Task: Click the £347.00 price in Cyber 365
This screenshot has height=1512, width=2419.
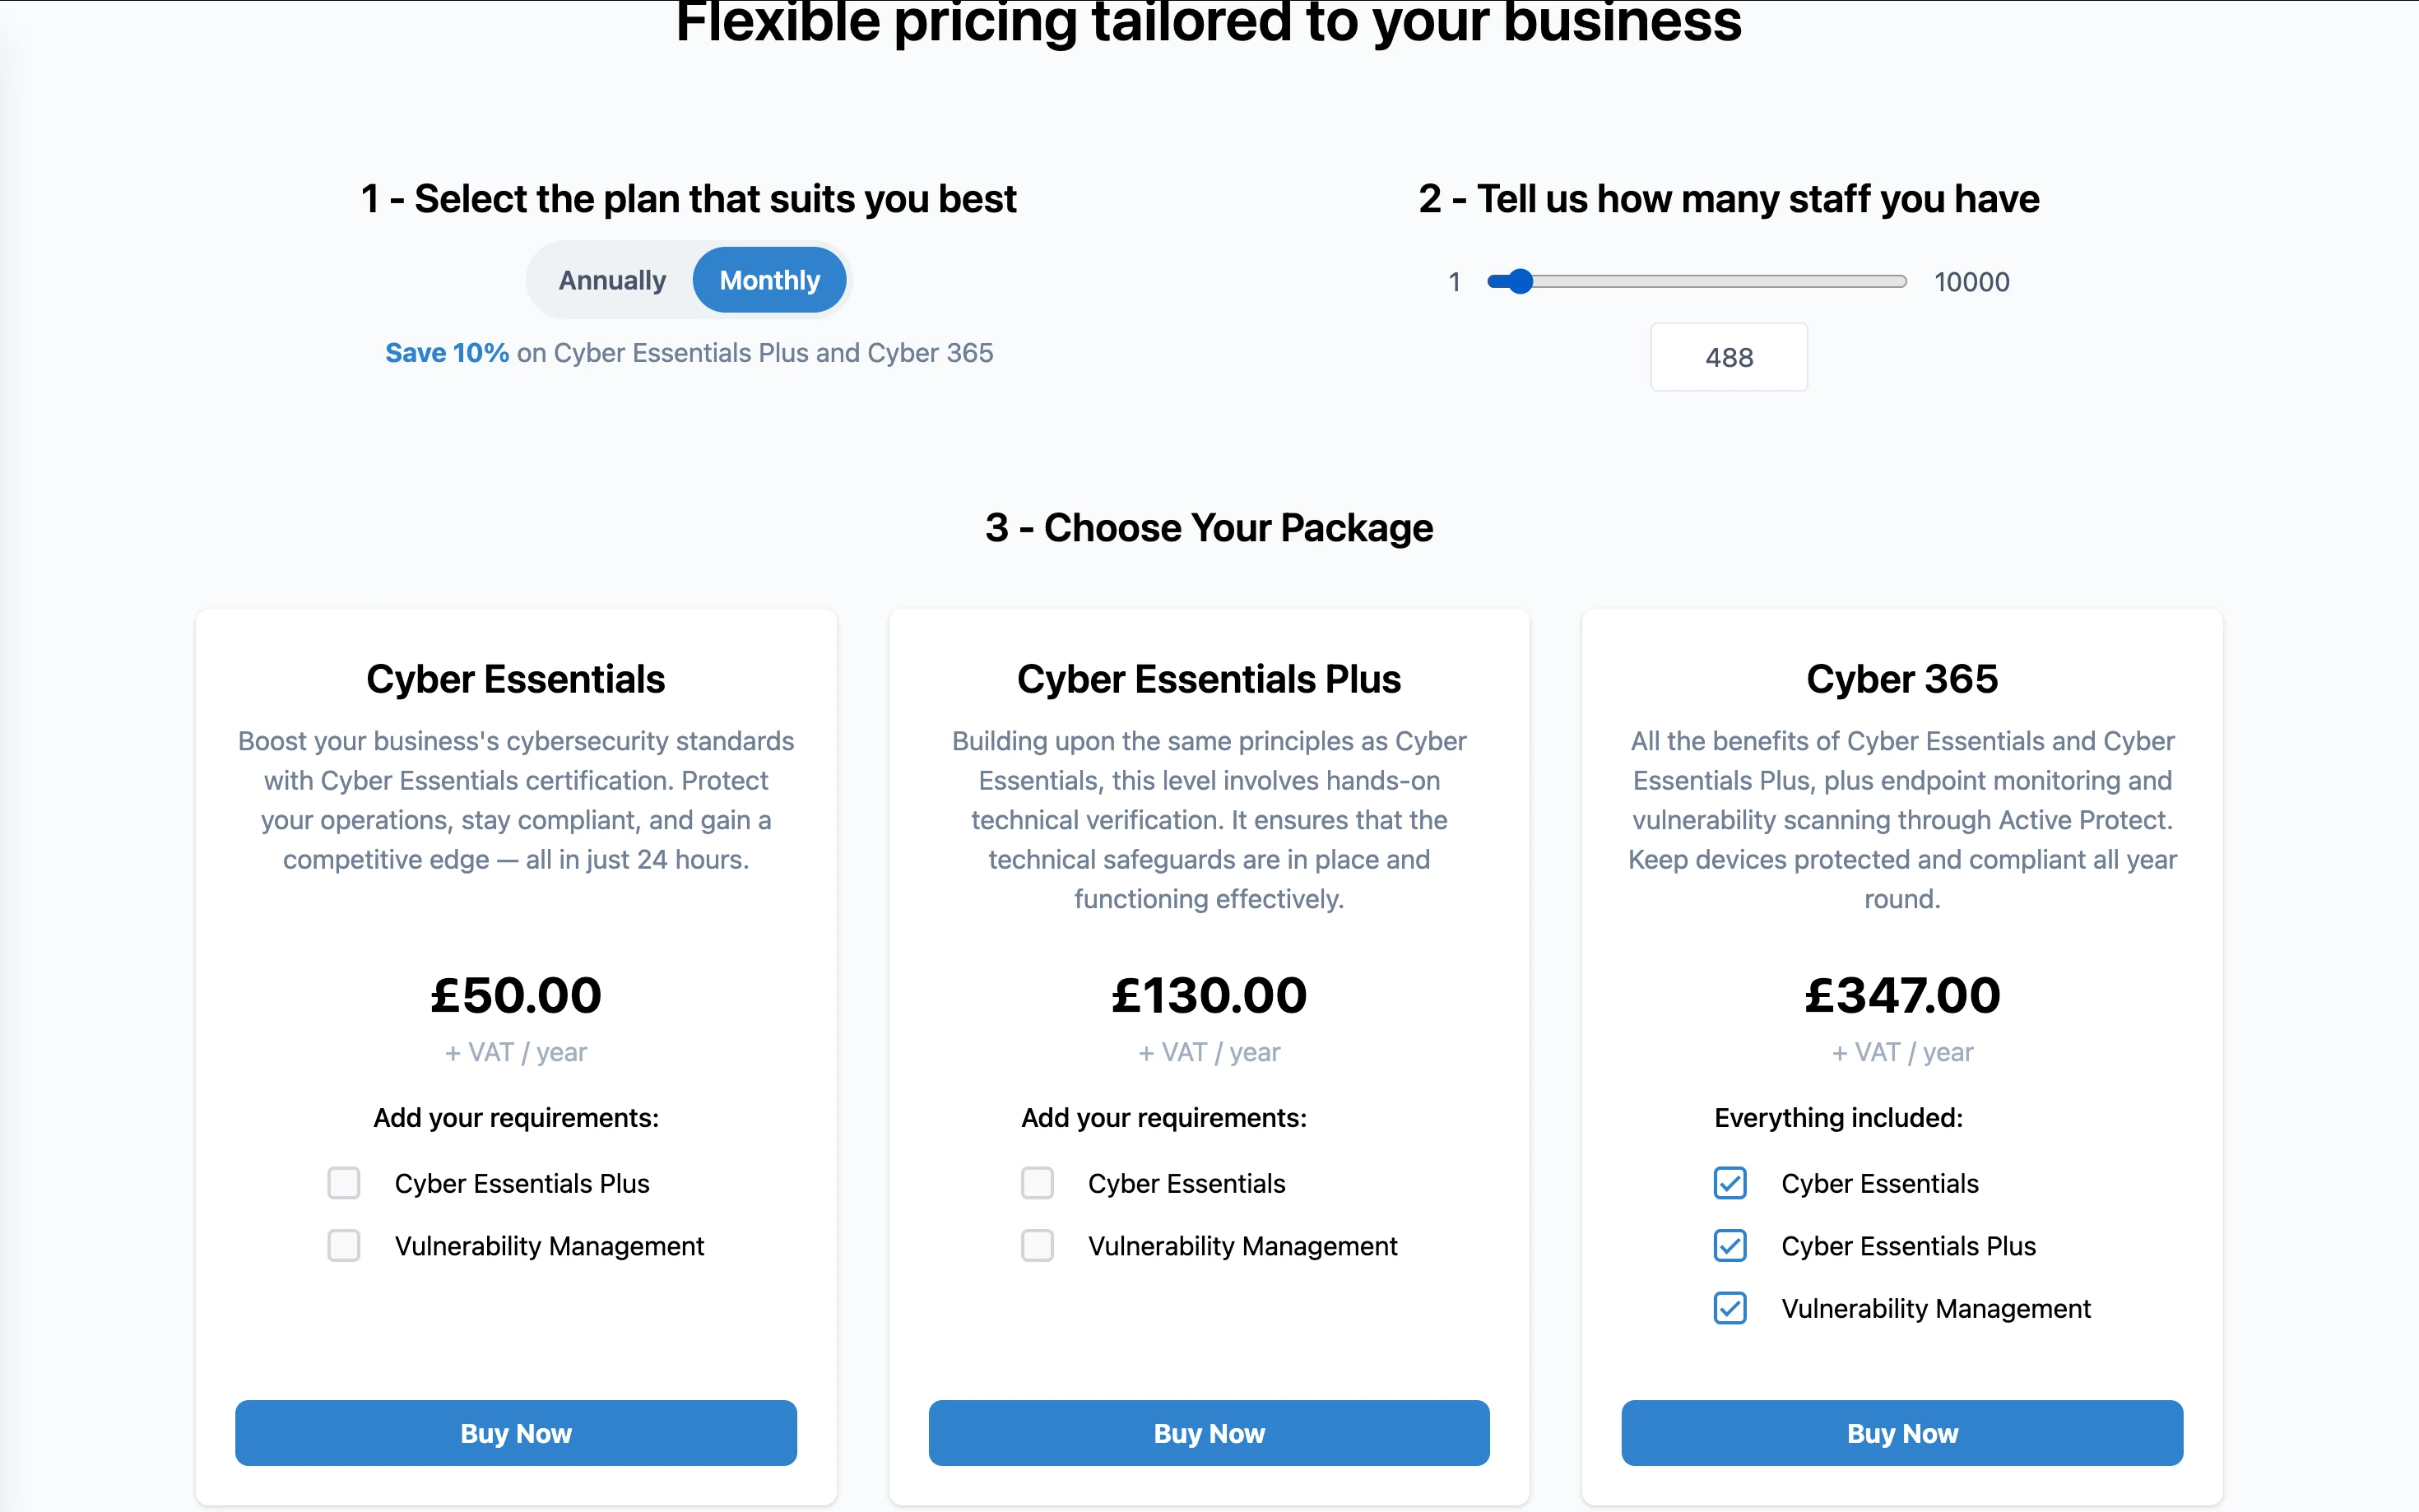Action: point(1902,995)
